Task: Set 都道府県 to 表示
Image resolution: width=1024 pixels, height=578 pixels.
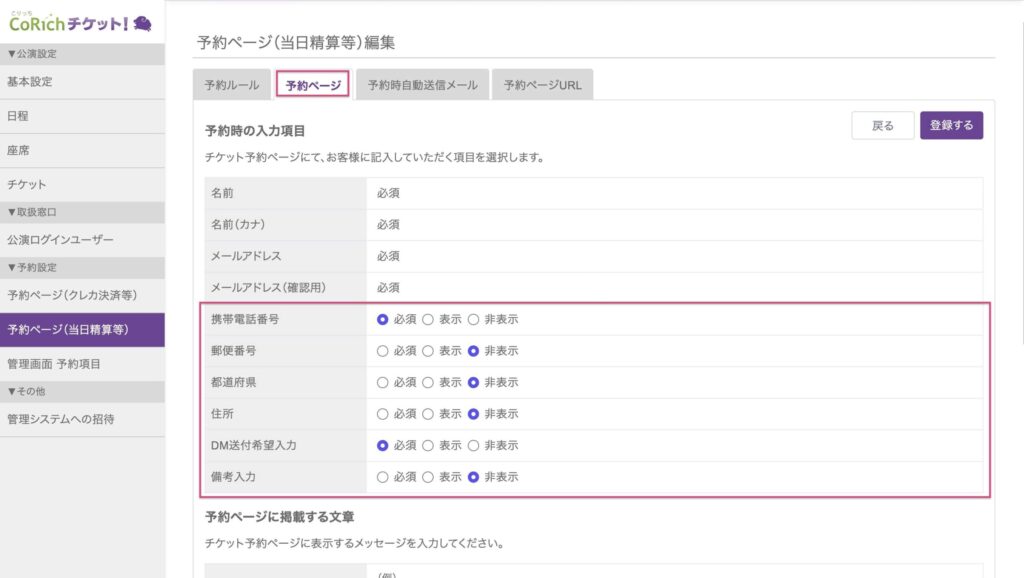Action: point(428,382)
